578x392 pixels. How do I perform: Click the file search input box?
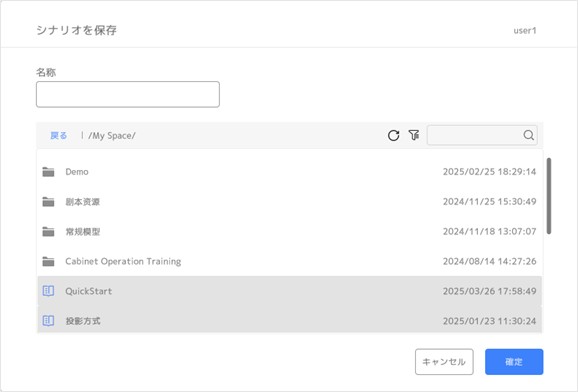pyautogui.click(x=482, y=135)
